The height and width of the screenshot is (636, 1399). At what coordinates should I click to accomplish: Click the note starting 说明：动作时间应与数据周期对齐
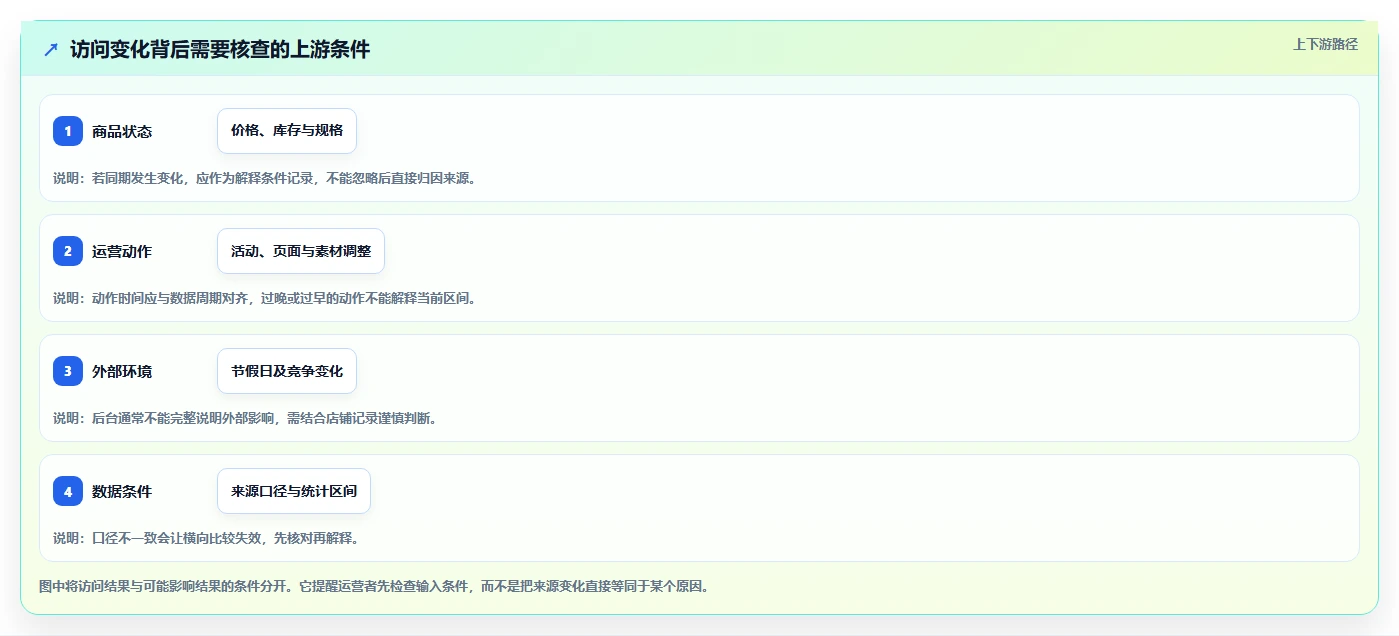click(265, 298)
